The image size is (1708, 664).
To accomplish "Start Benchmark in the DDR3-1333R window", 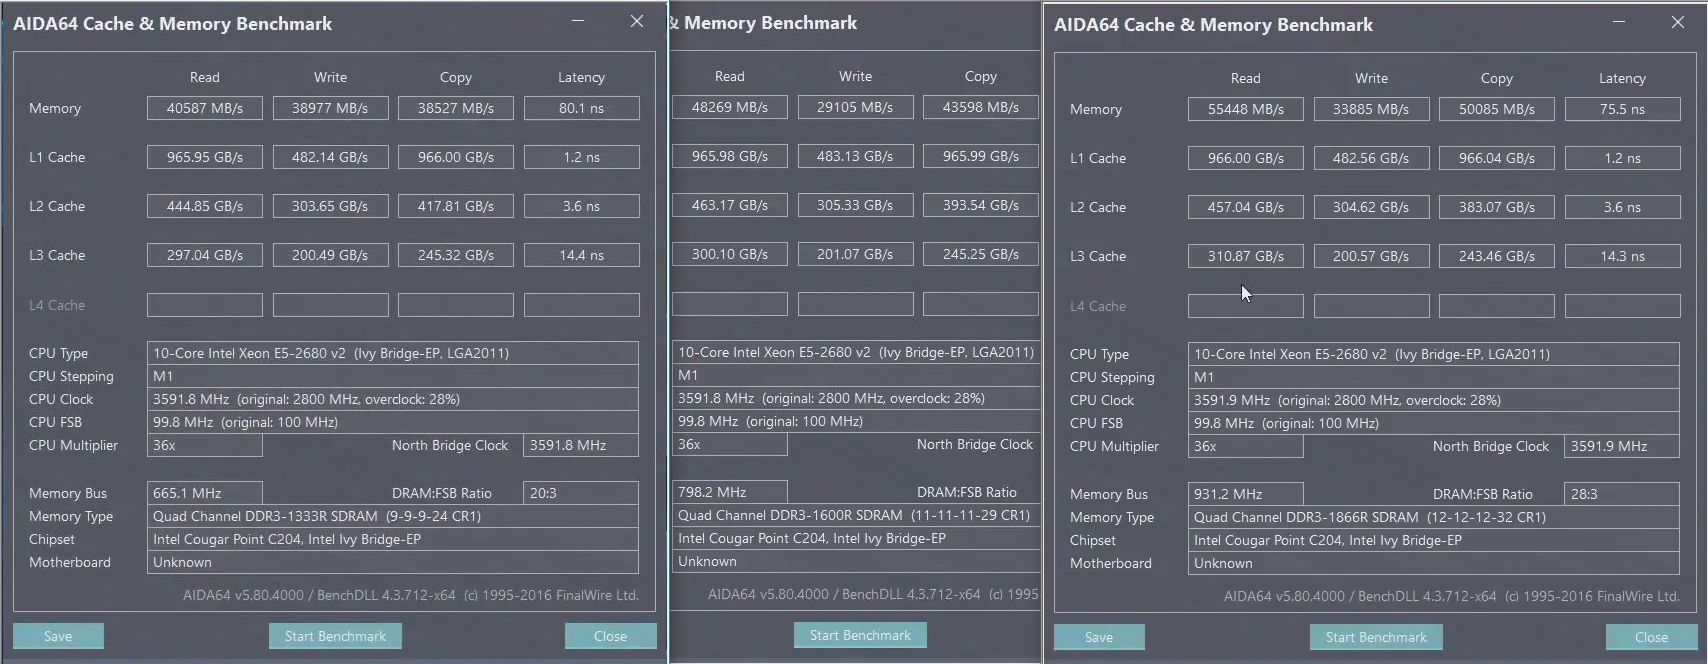I will pos(335,636).
